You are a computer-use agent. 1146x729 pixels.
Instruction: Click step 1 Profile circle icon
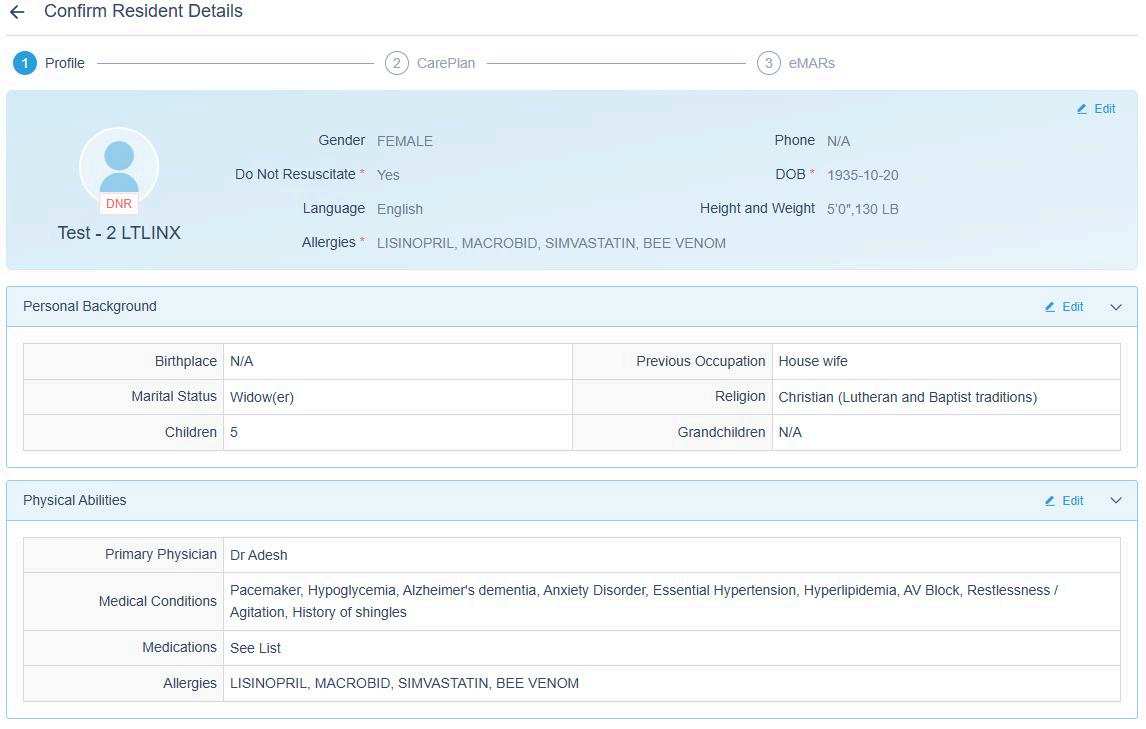(x=25, y=63)
